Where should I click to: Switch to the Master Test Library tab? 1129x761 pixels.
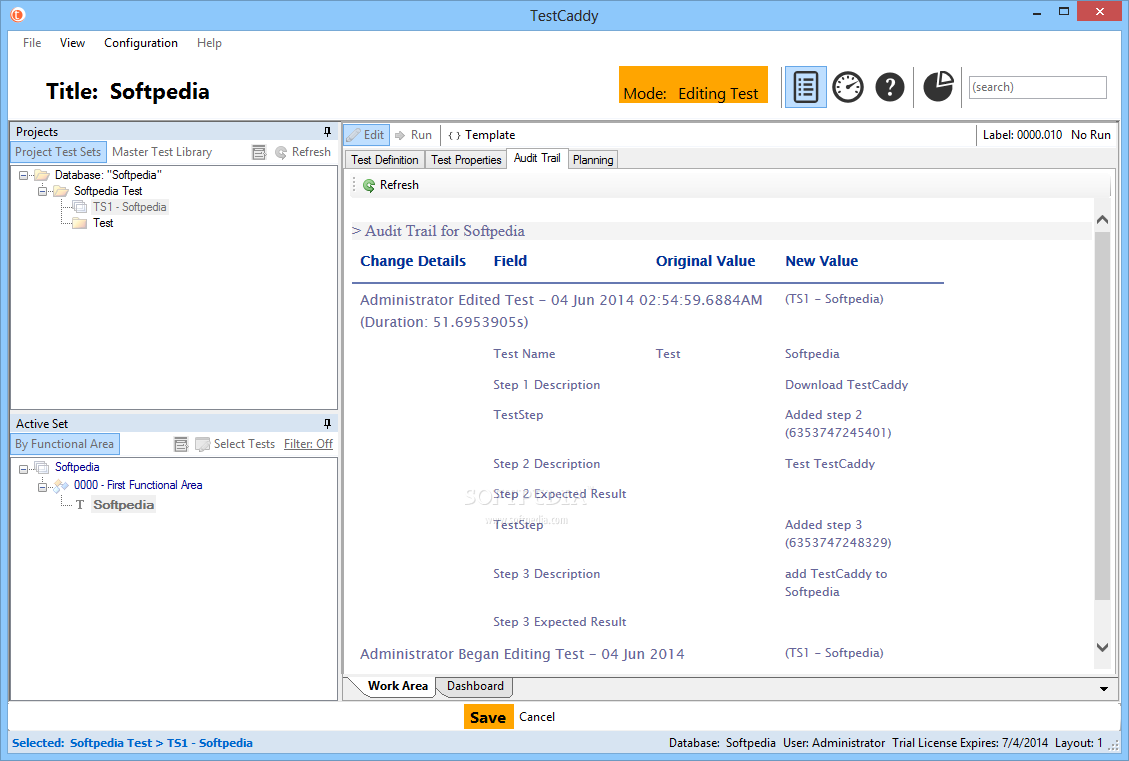click(162, 152)
